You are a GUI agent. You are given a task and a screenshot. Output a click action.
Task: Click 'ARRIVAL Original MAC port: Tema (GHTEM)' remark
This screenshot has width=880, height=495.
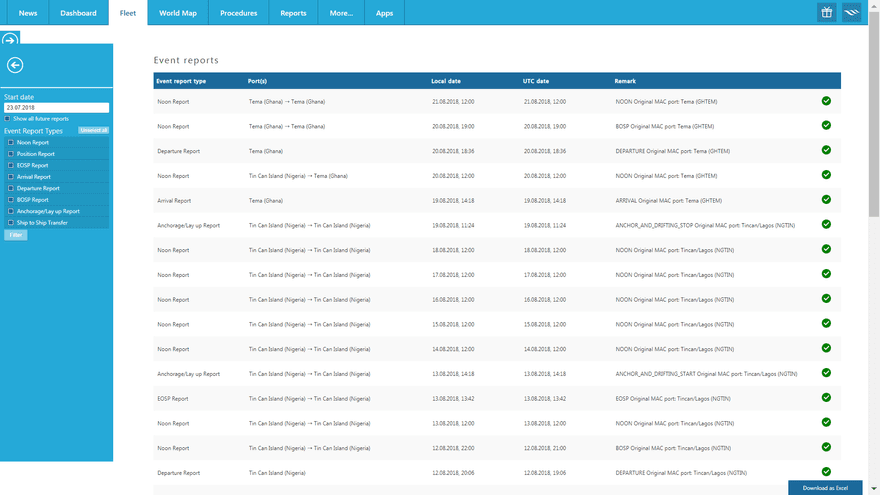668,200
